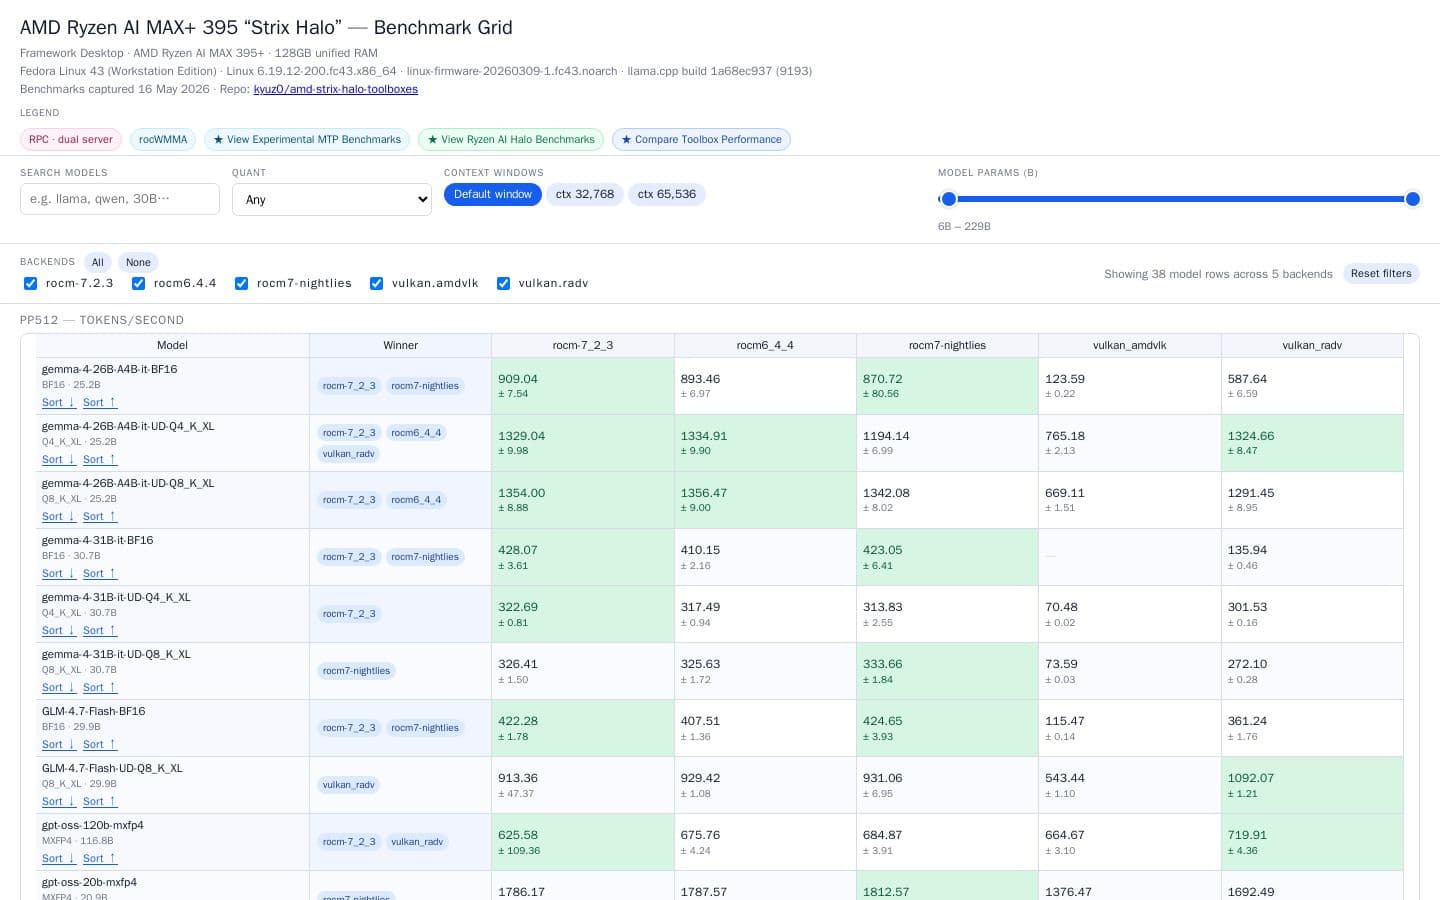Click the rocm7-nightlies column header

point(947,345)
